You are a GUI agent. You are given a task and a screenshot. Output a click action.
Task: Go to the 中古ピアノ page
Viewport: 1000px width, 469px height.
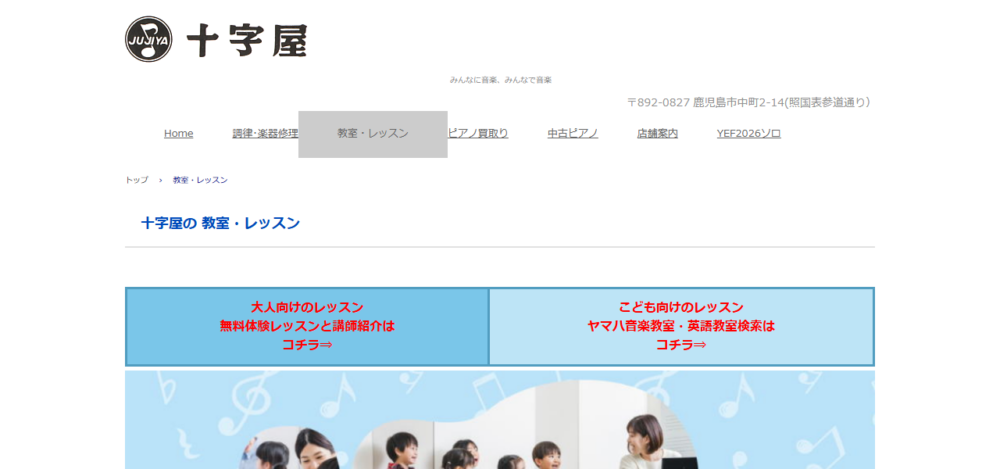[x=573, y=133]
